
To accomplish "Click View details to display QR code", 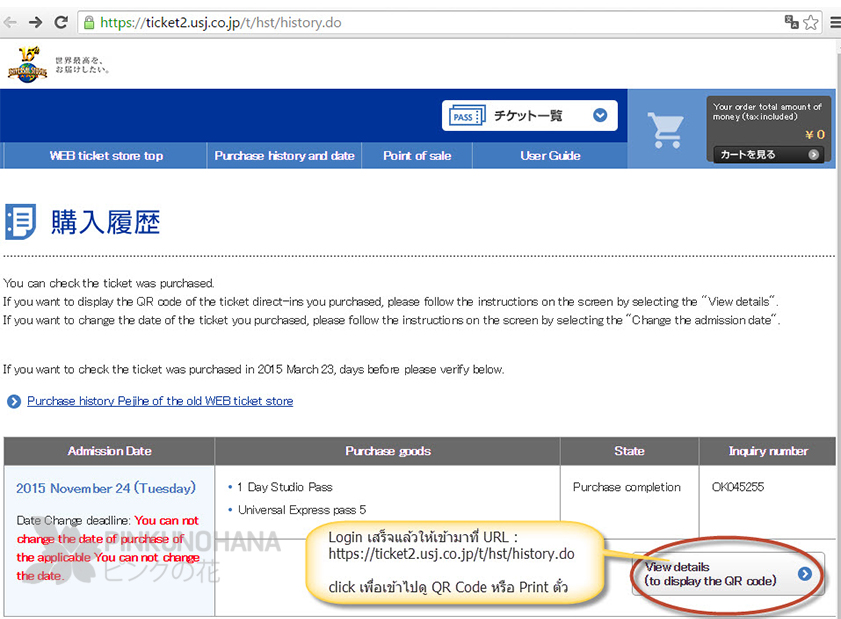I will pos(728,573).
